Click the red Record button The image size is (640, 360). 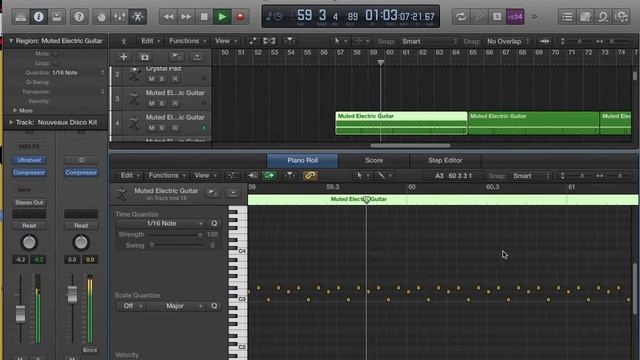tap(240, 17)
